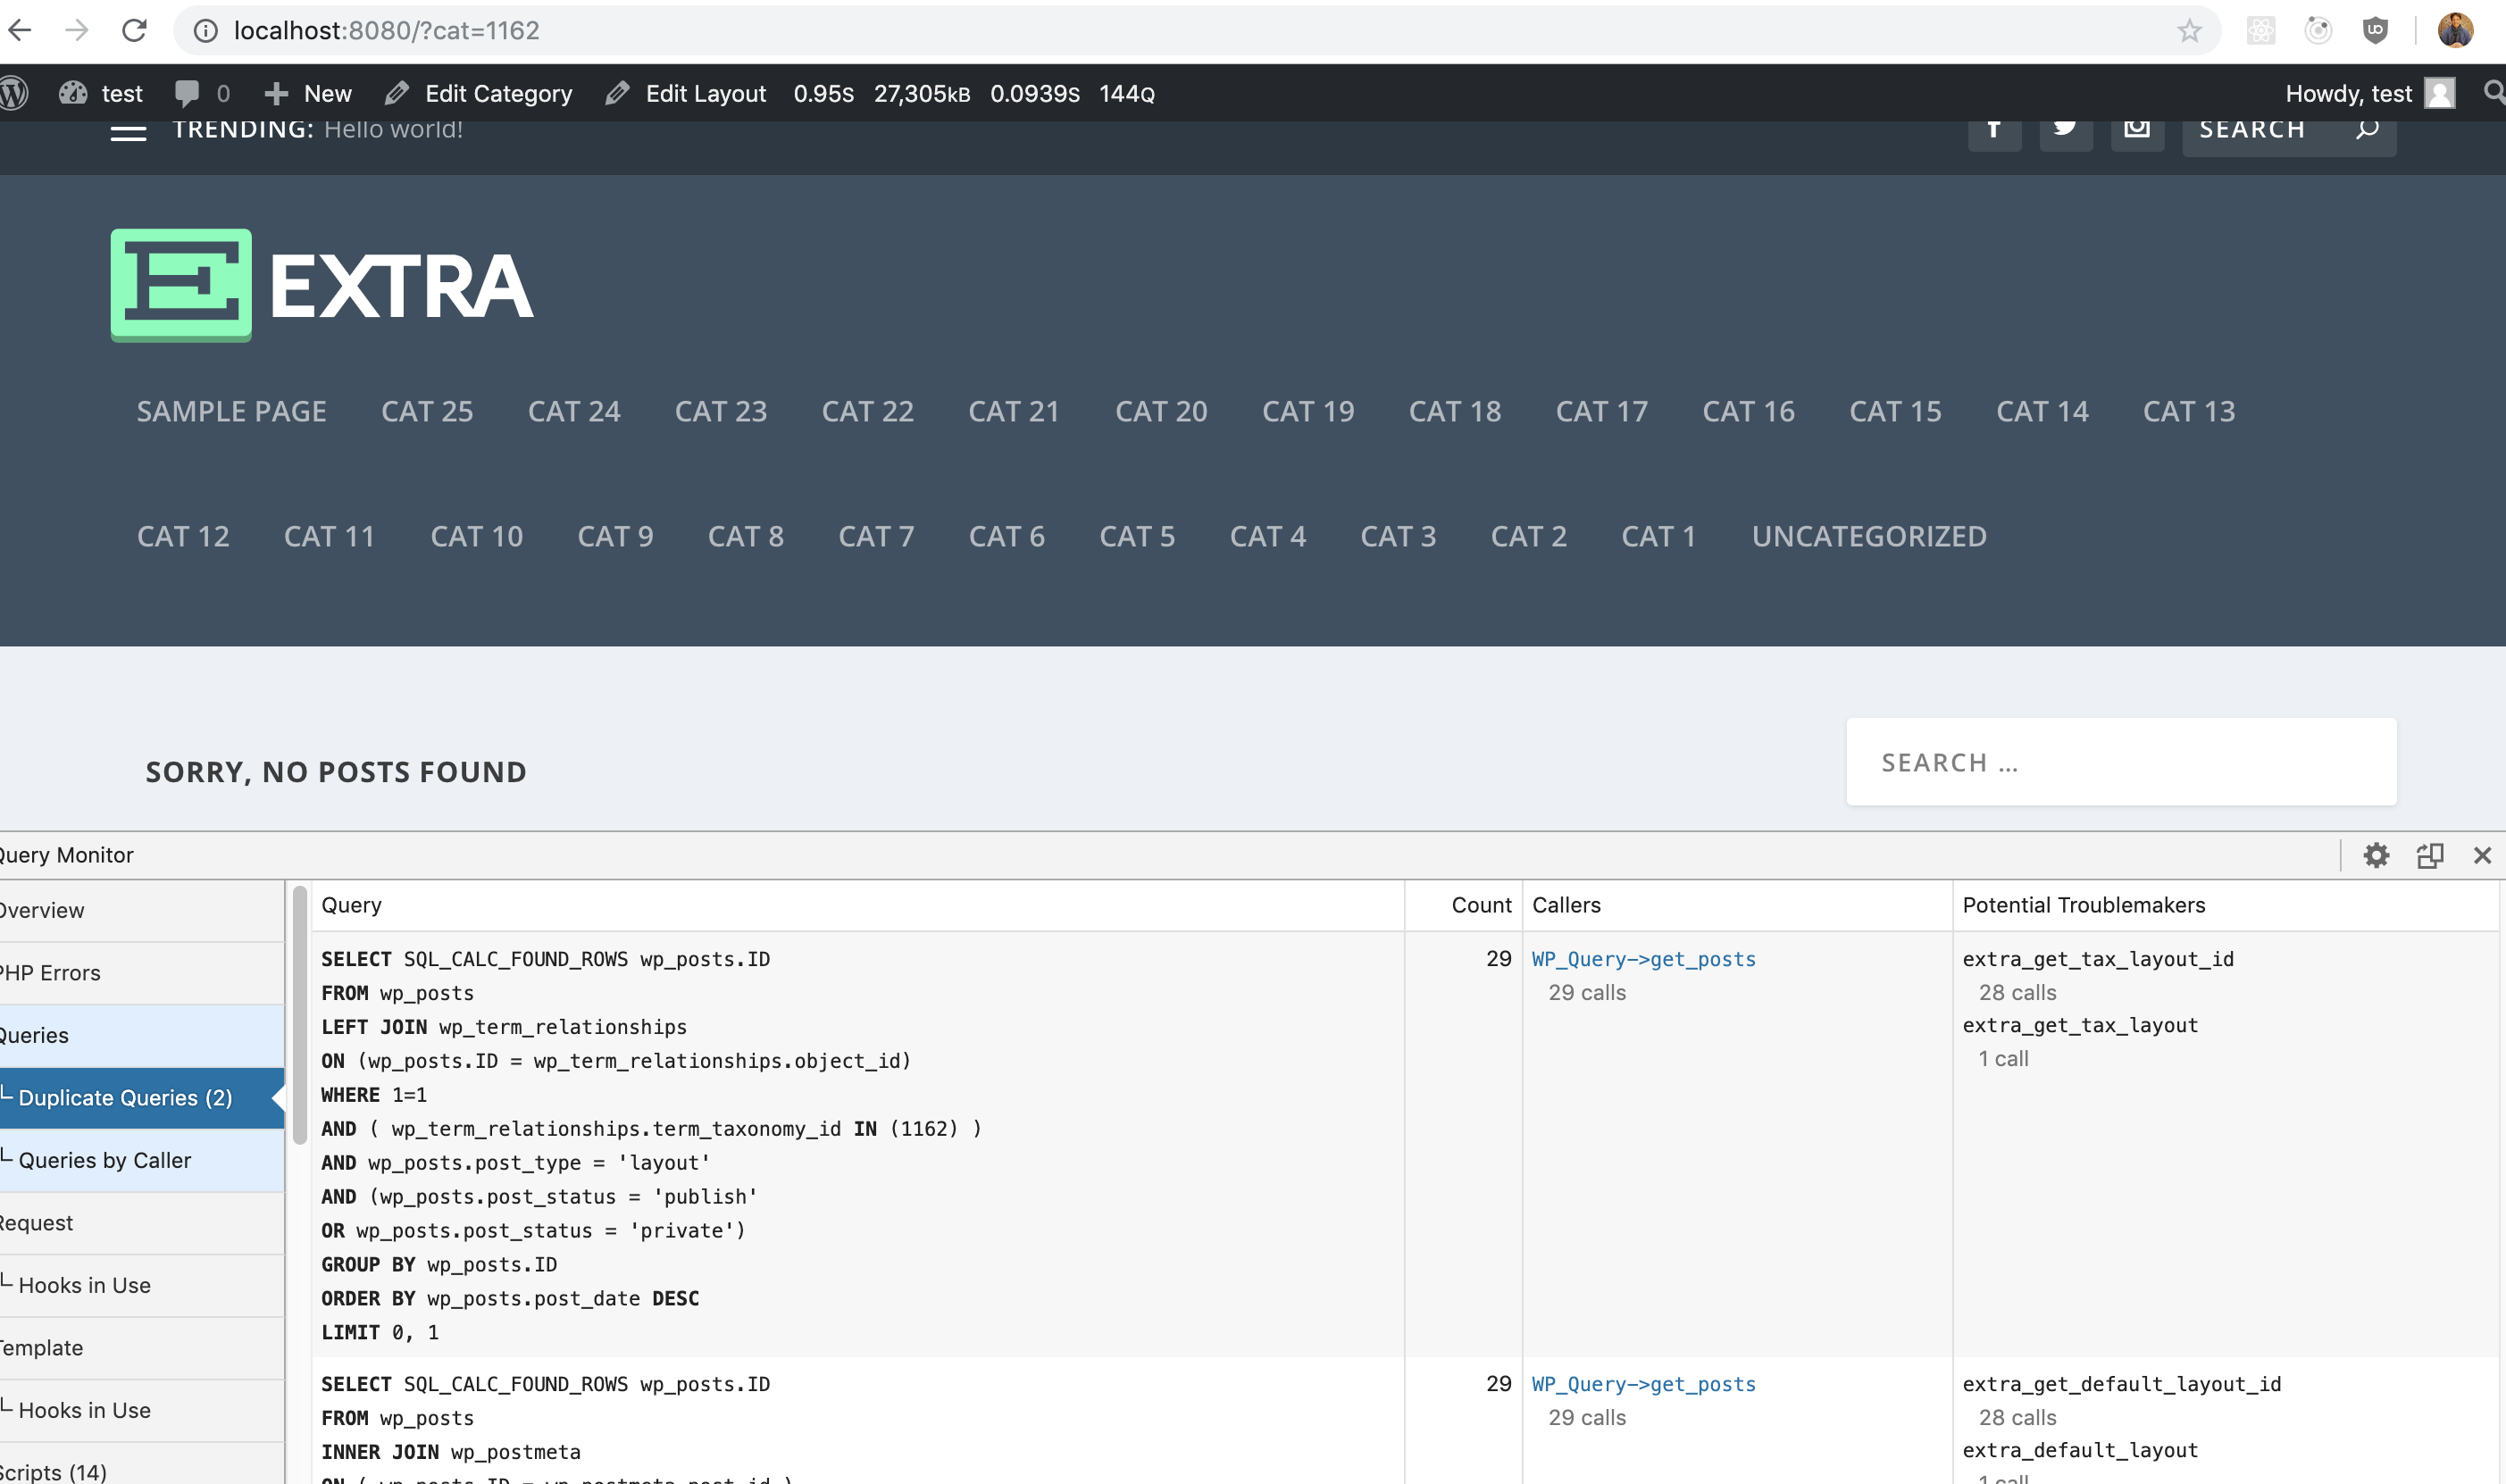Open the PHP Errors panel
The width and height of the screenshot is (2506, 1484).
tap(52, 973)
